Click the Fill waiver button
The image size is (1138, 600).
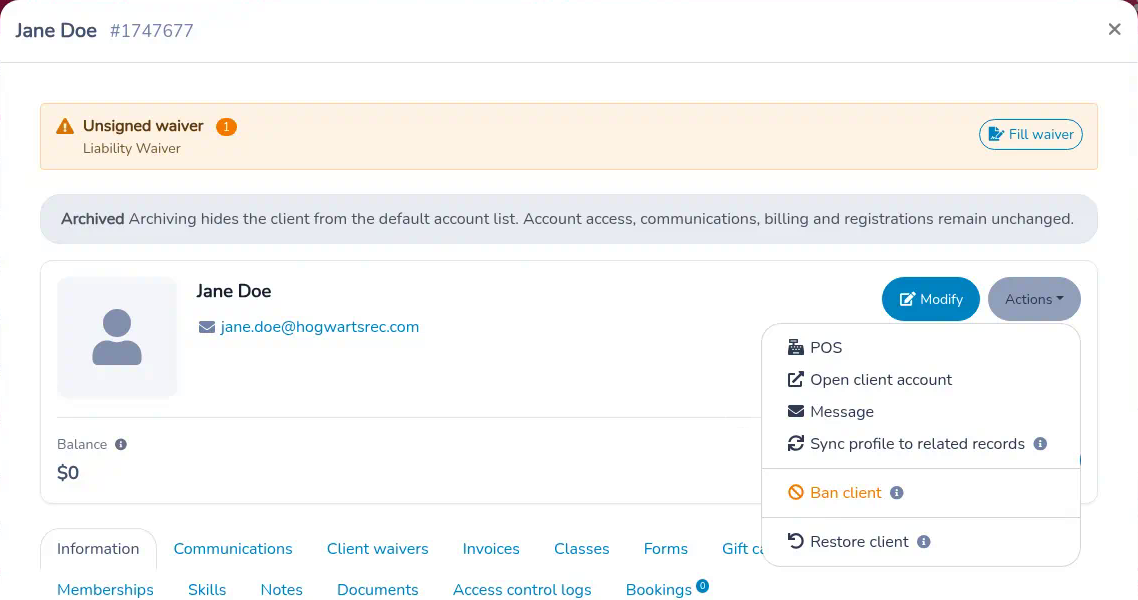click(1031, 134)
